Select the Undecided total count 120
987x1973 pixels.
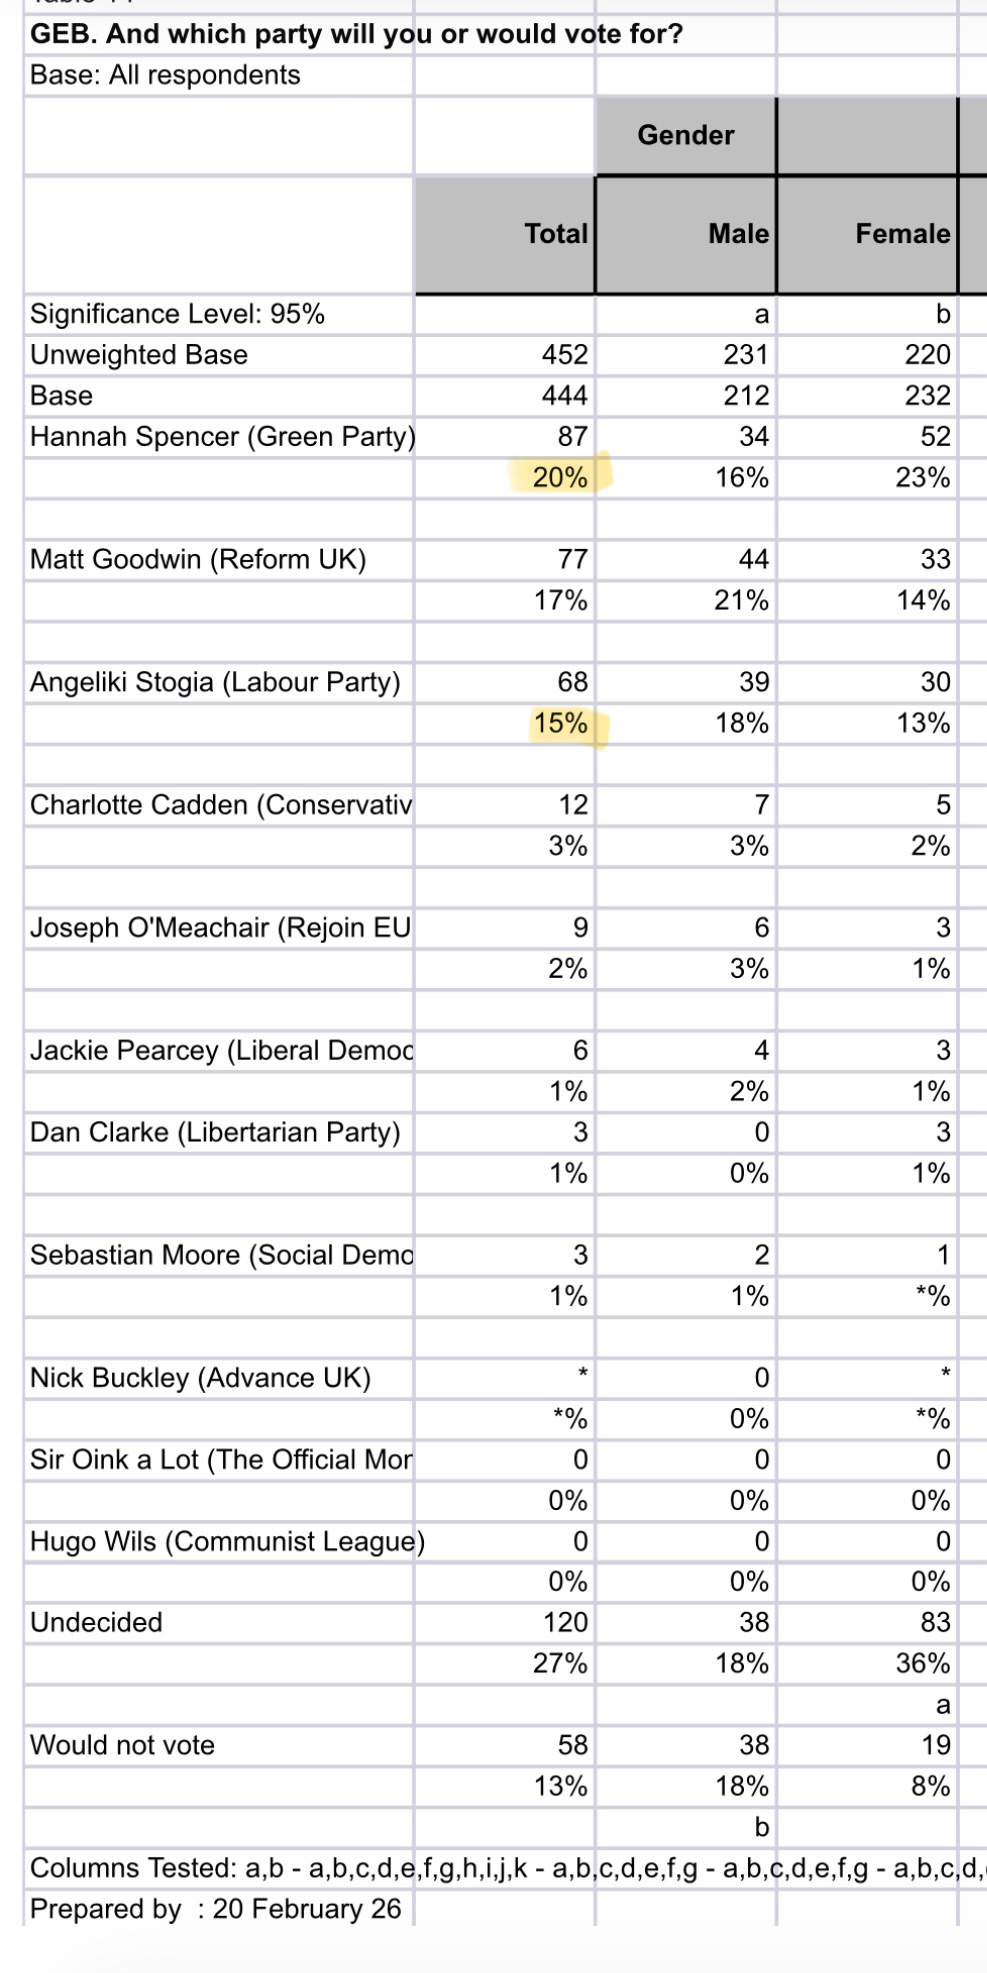[x=565, y=1622]
